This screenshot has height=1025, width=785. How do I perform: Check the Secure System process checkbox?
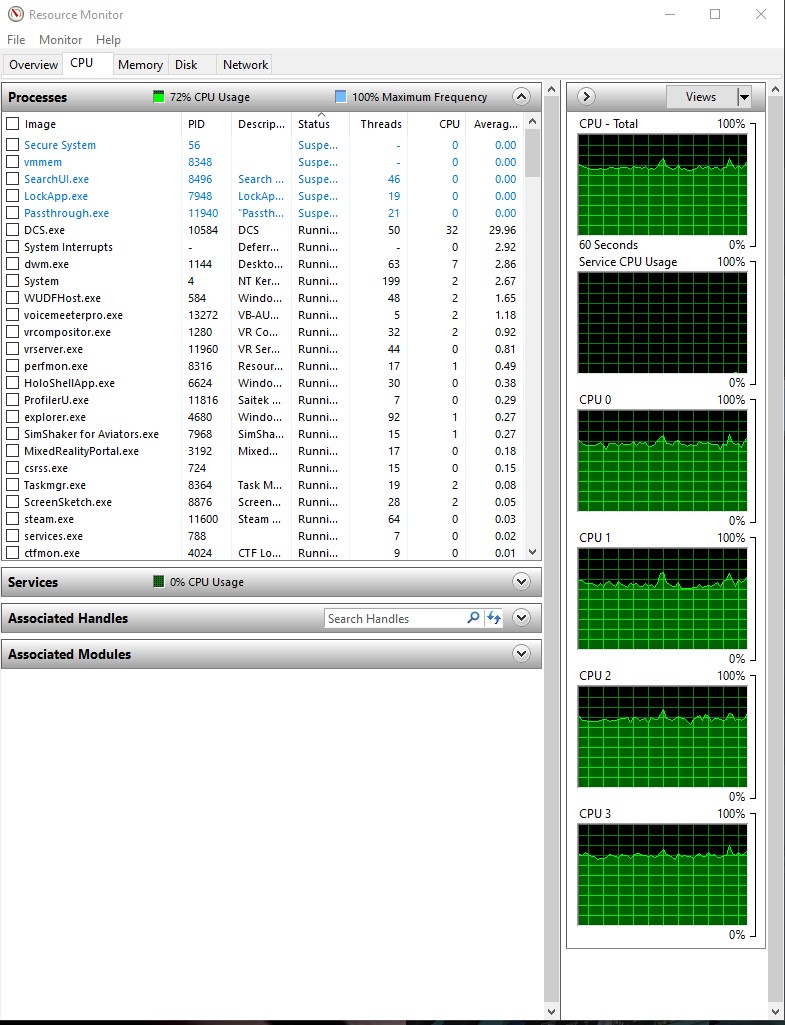(12, 145)
